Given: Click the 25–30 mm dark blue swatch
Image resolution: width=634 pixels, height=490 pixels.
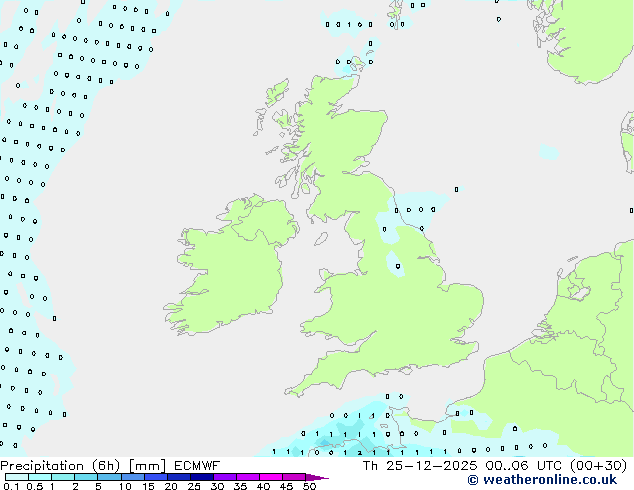Looking at the screenshot, I should 201,477.
